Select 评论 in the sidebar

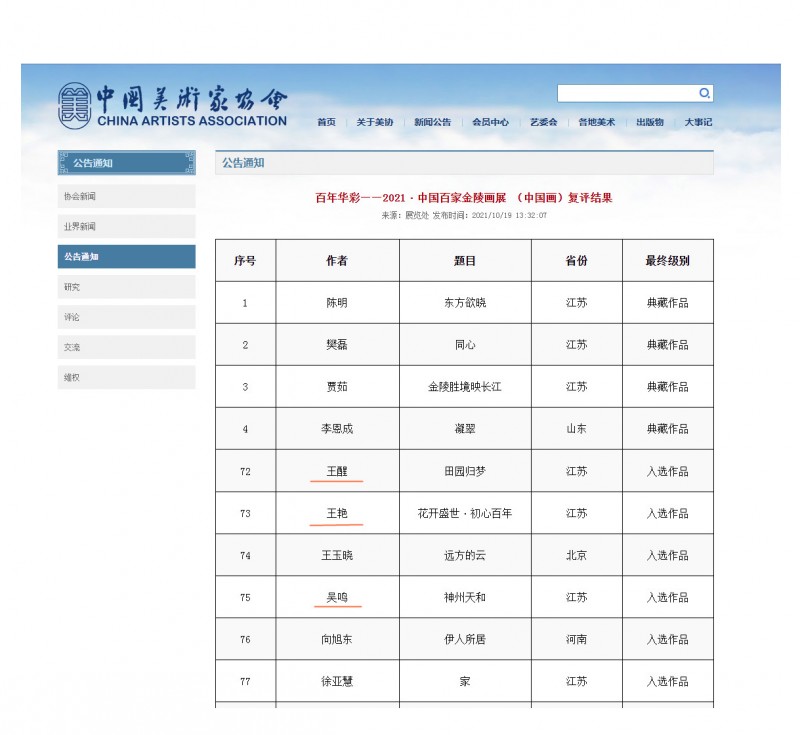126,317
